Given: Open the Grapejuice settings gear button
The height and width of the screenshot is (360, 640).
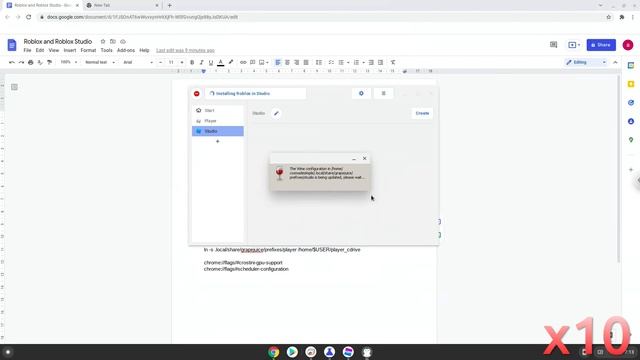Looking at the screenshot, I should [x=361, y=93].
